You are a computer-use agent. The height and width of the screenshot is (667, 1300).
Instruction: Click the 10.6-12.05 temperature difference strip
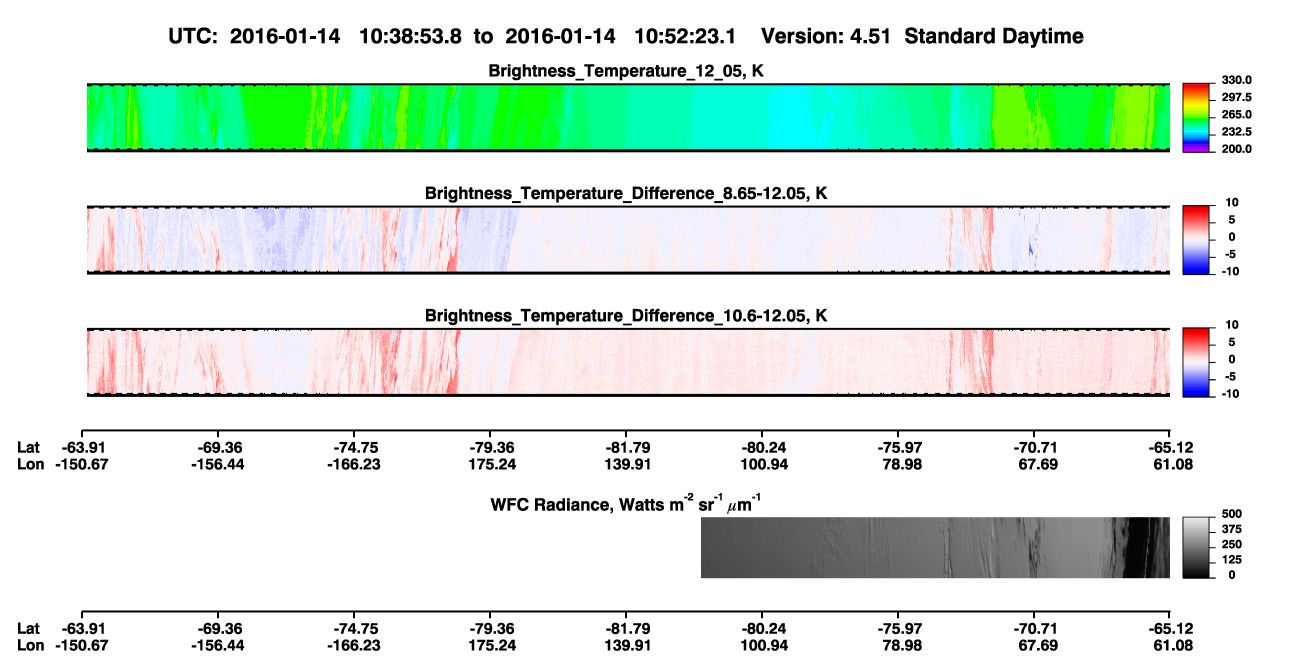pyautogui.click(x=628, y=362)
